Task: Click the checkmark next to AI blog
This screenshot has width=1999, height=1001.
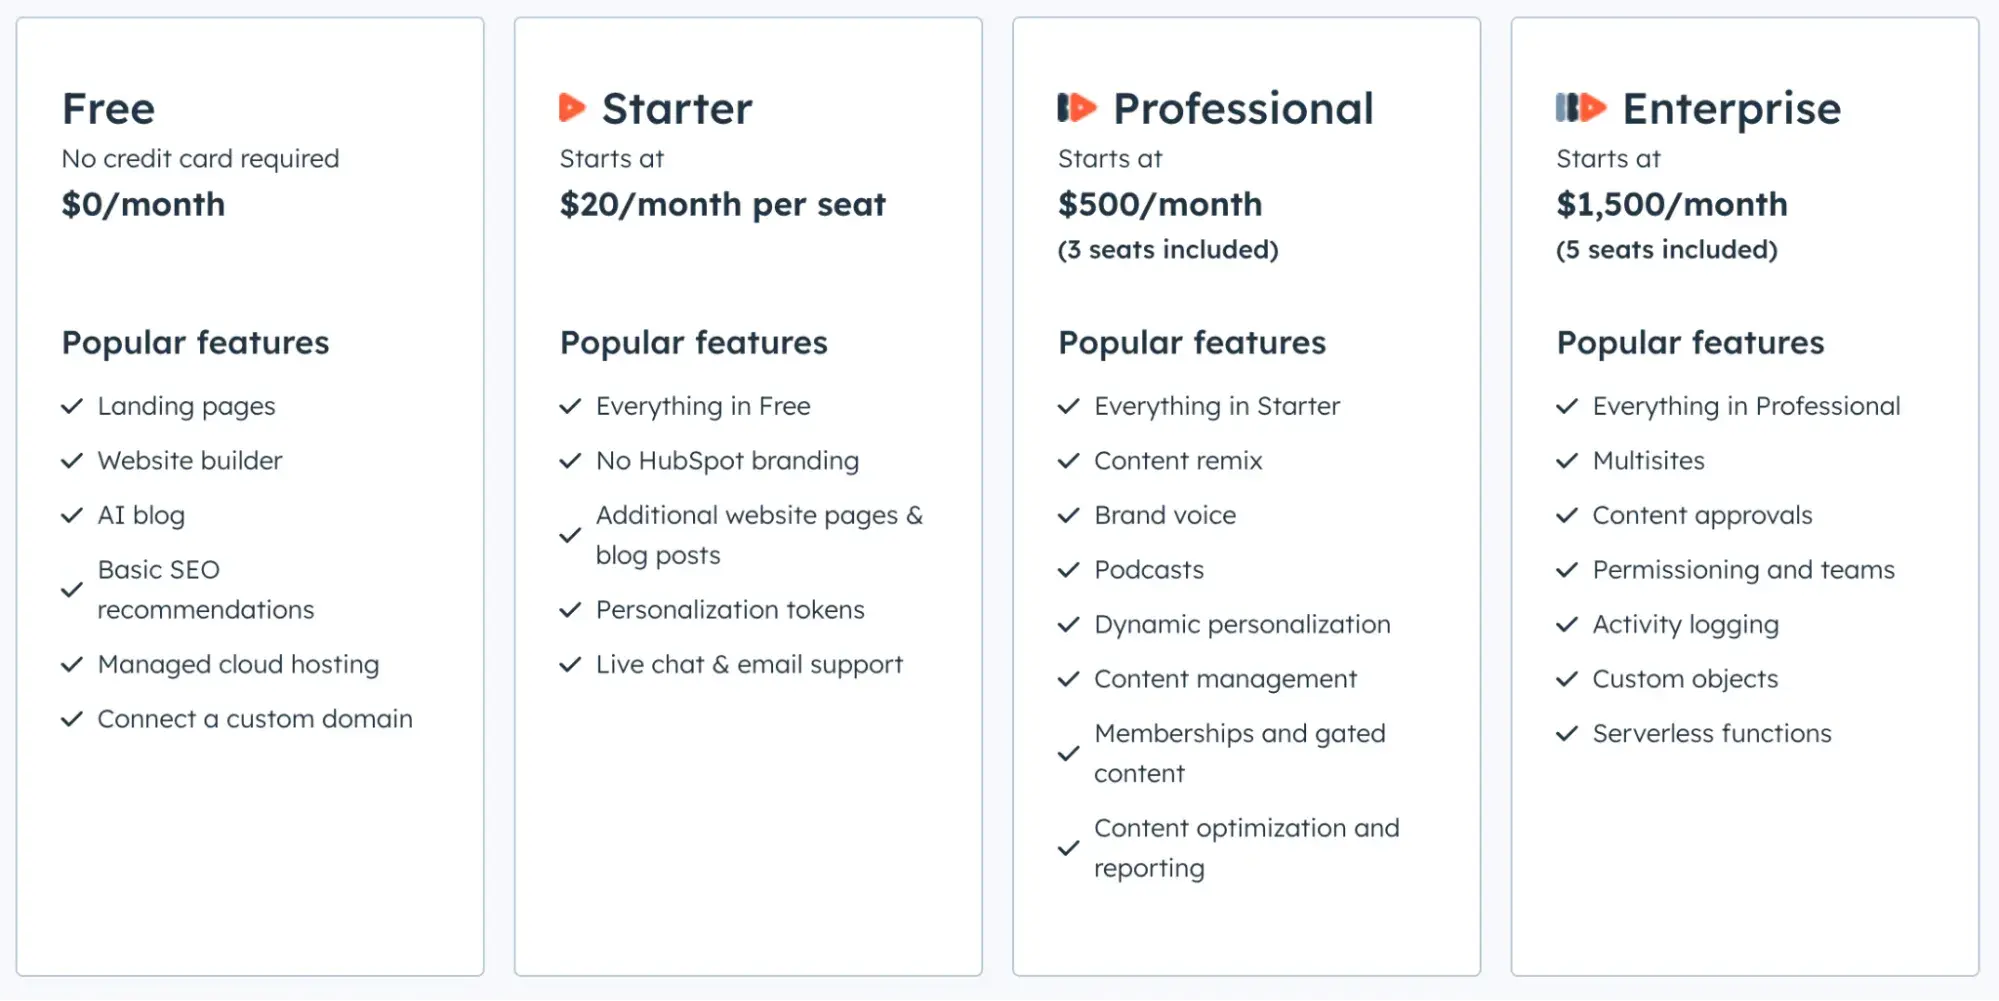Action: [72, 516]
